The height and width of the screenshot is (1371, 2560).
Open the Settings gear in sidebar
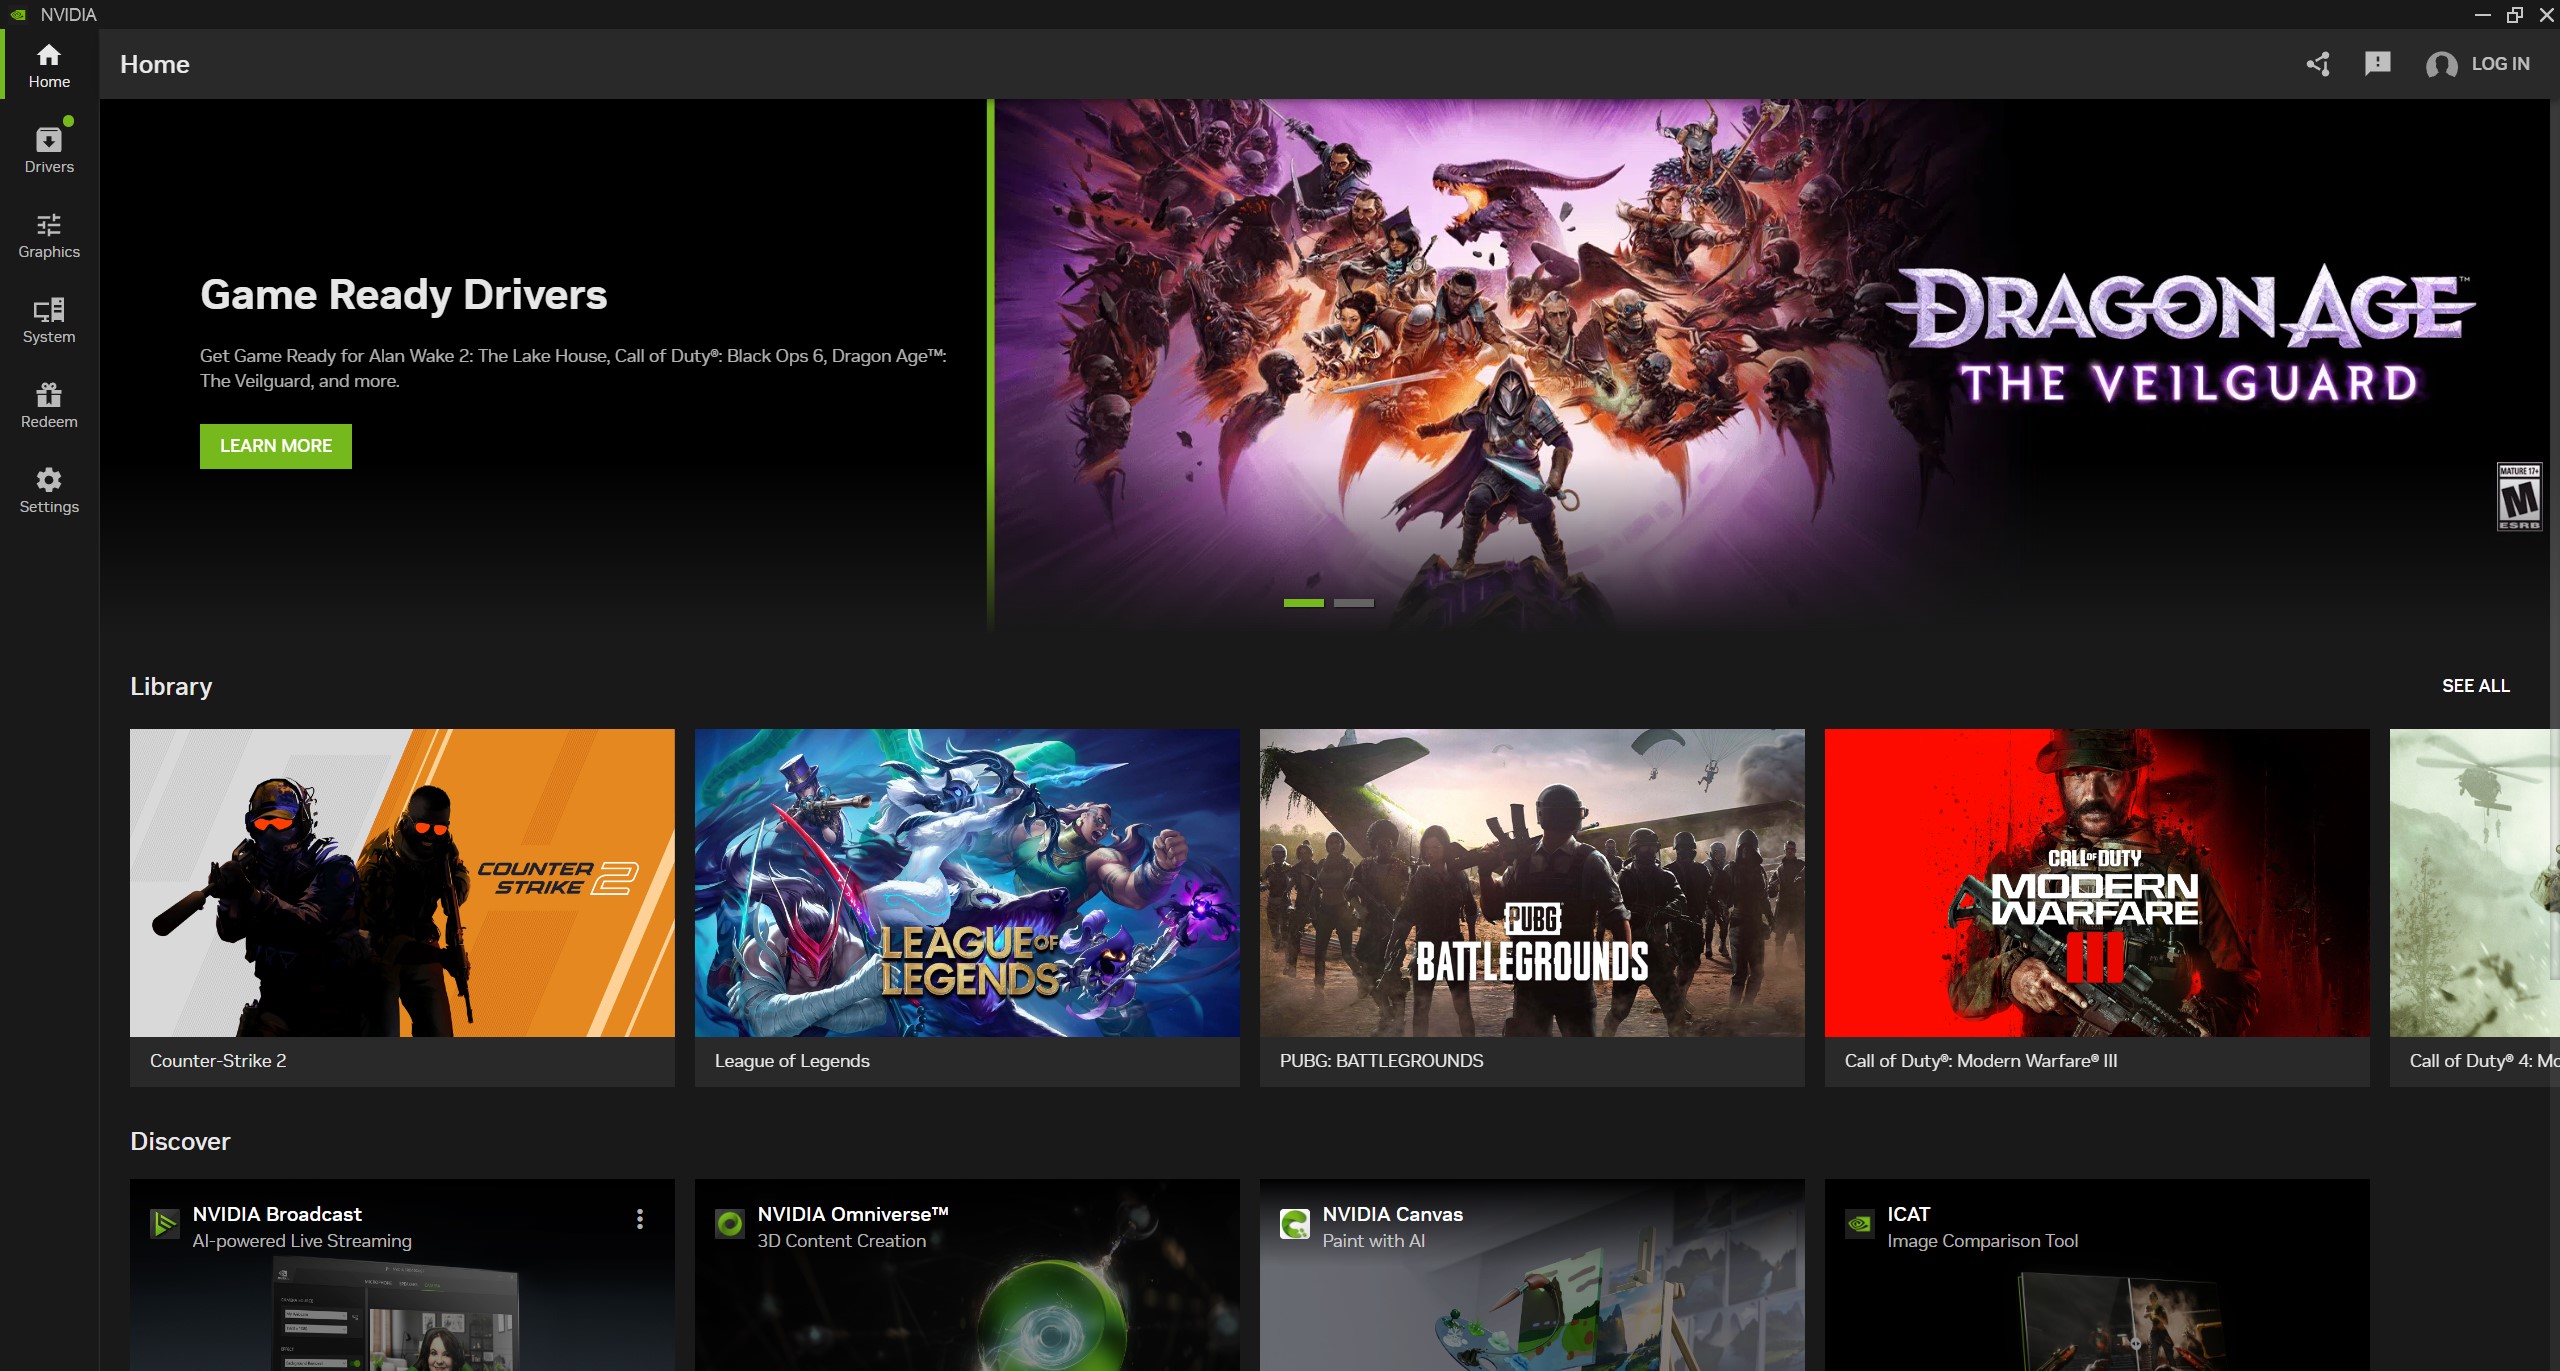tap(49, 490)
